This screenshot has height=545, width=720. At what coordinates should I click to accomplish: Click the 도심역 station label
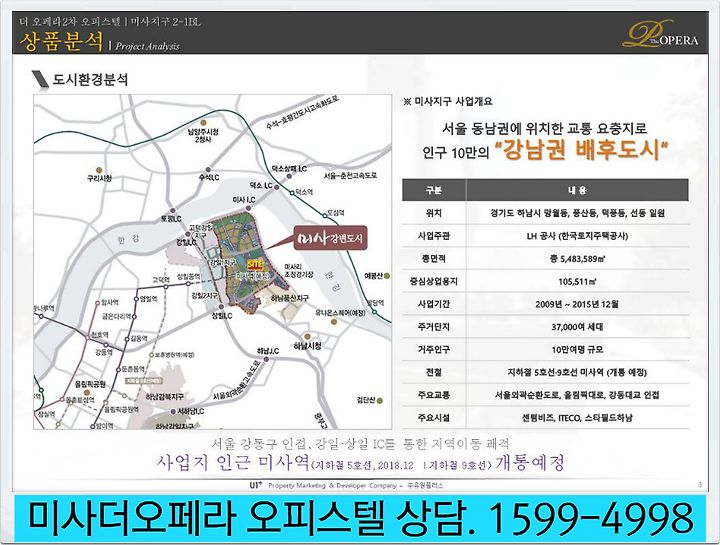(x=336, y=213)
